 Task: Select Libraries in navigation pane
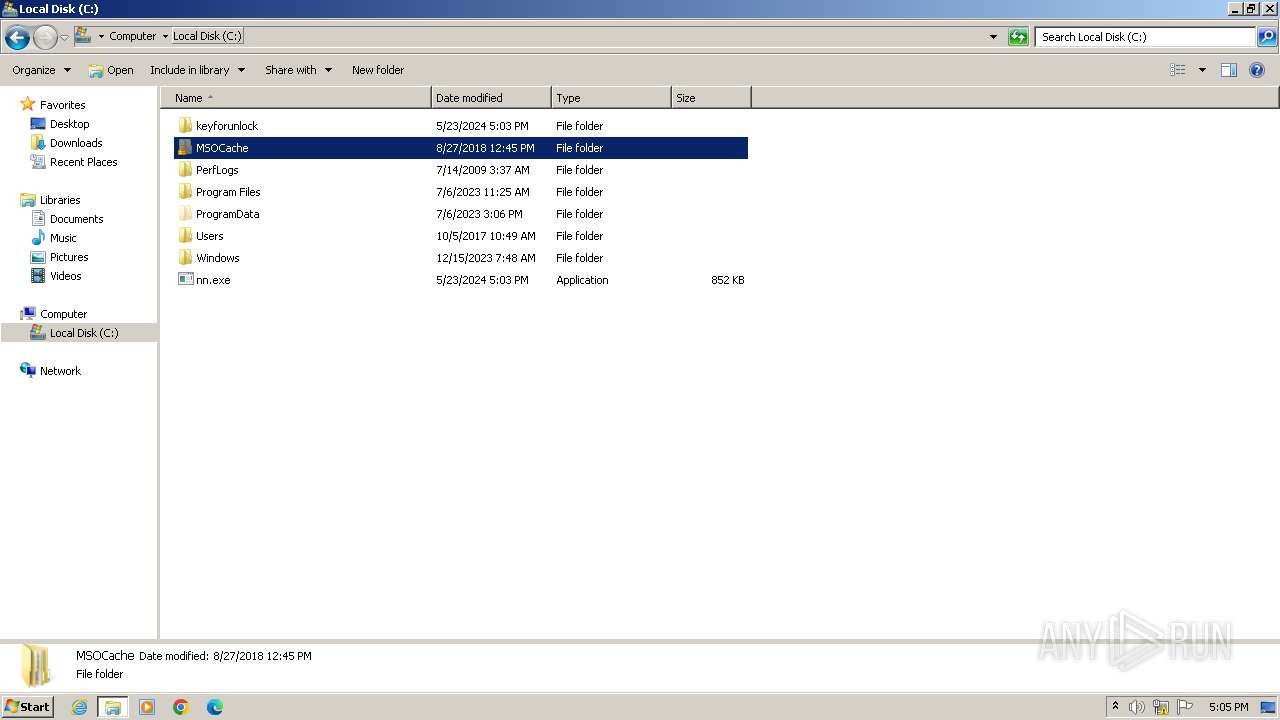(x=60, y=200)
